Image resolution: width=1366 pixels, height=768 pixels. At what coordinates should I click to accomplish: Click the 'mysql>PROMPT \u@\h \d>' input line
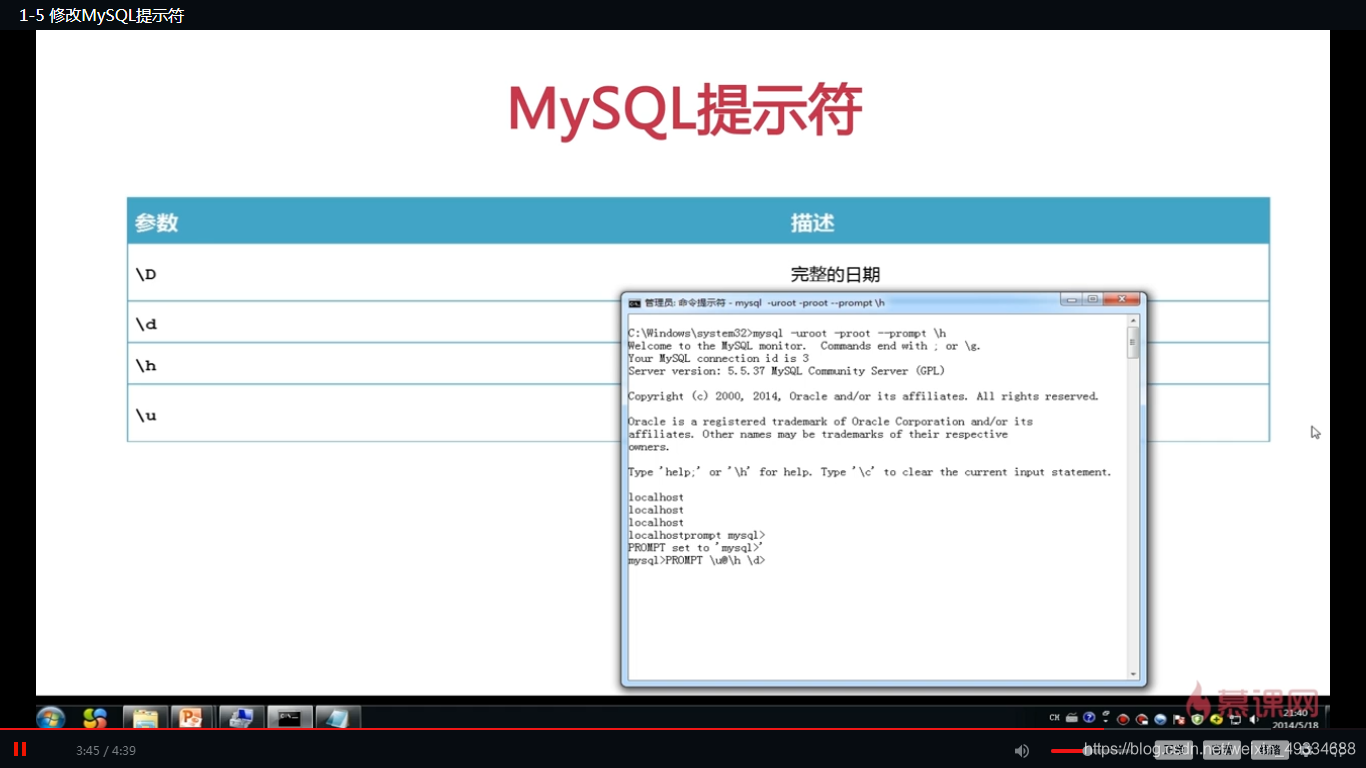696,560
